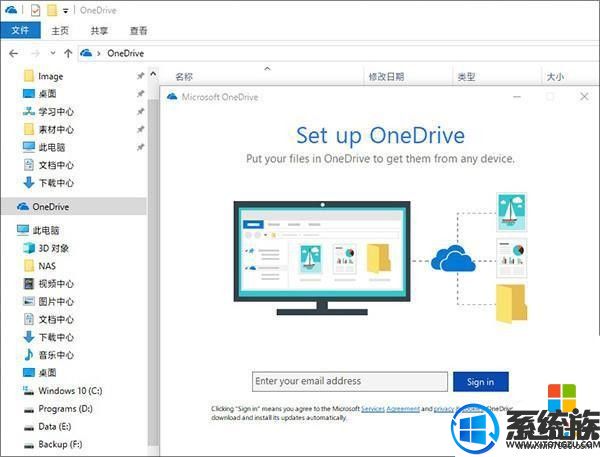Screen dimensions: 600x457
Task: Click the navigation pane scrollbar thumb
Action: [x=153, y=272]
